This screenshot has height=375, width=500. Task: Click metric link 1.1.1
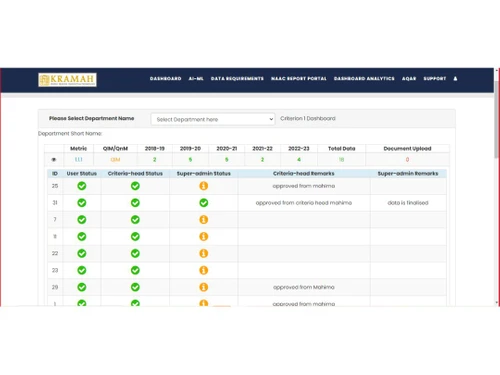79,160
